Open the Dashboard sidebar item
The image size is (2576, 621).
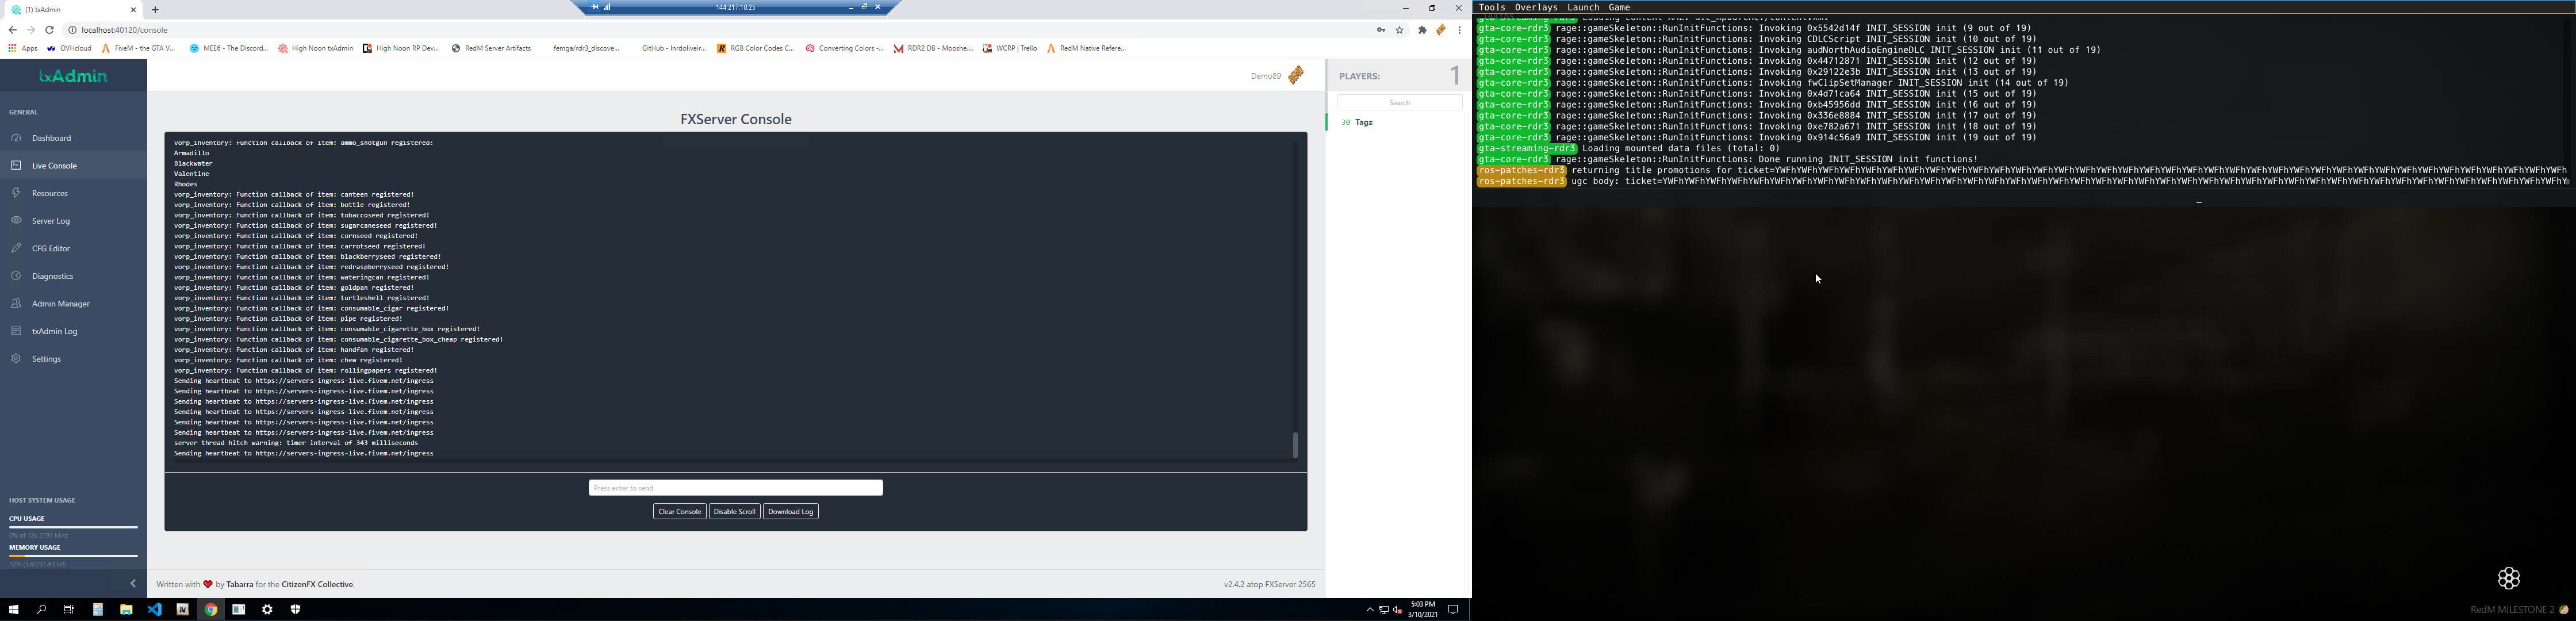pos(51,138)
